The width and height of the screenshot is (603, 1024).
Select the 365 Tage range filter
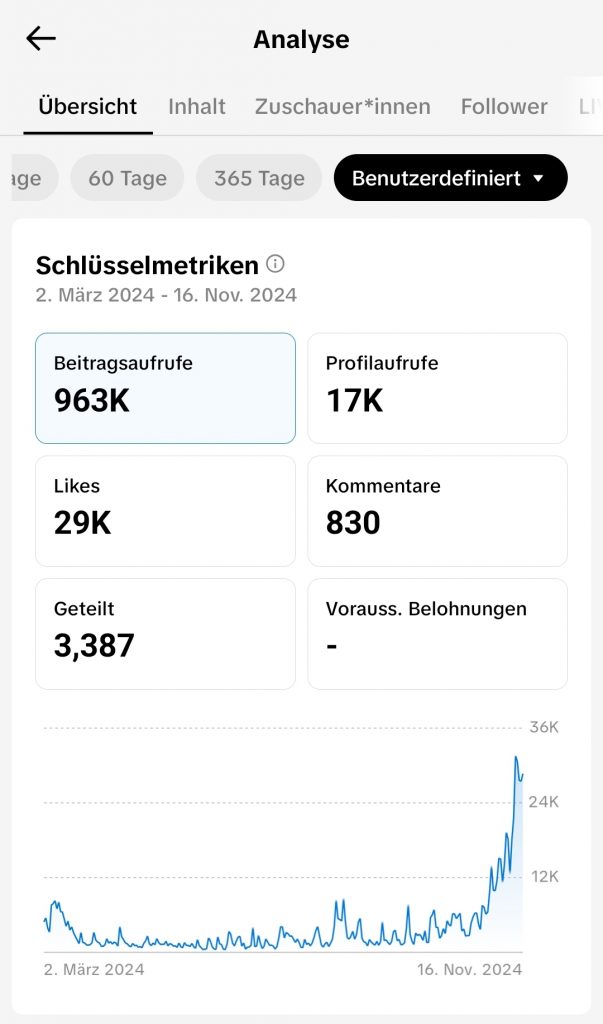coord(259,178)
